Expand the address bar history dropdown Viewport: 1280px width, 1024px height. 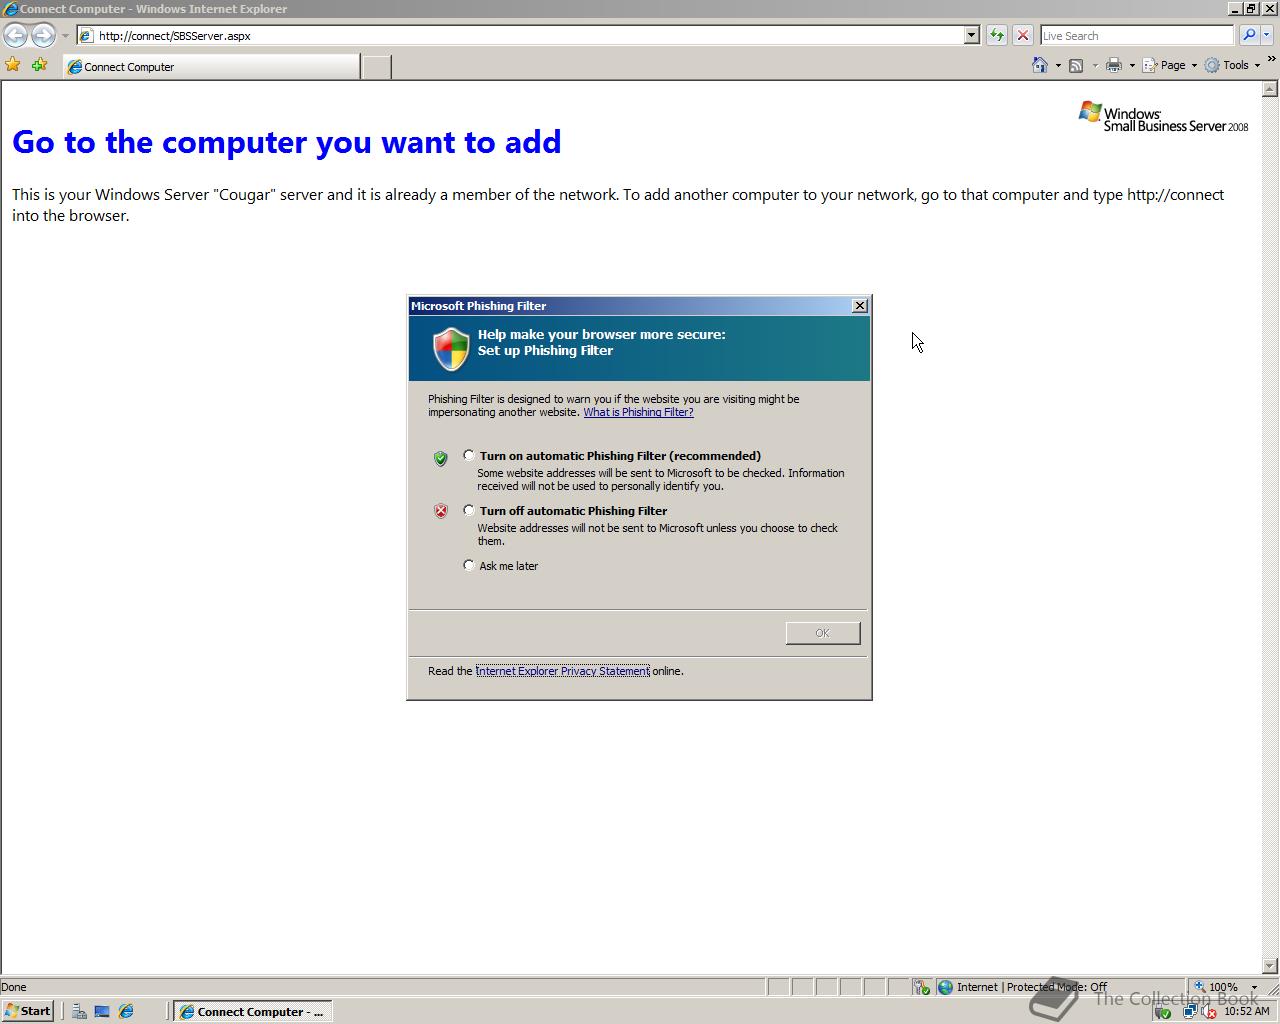[x=971, y=36]
